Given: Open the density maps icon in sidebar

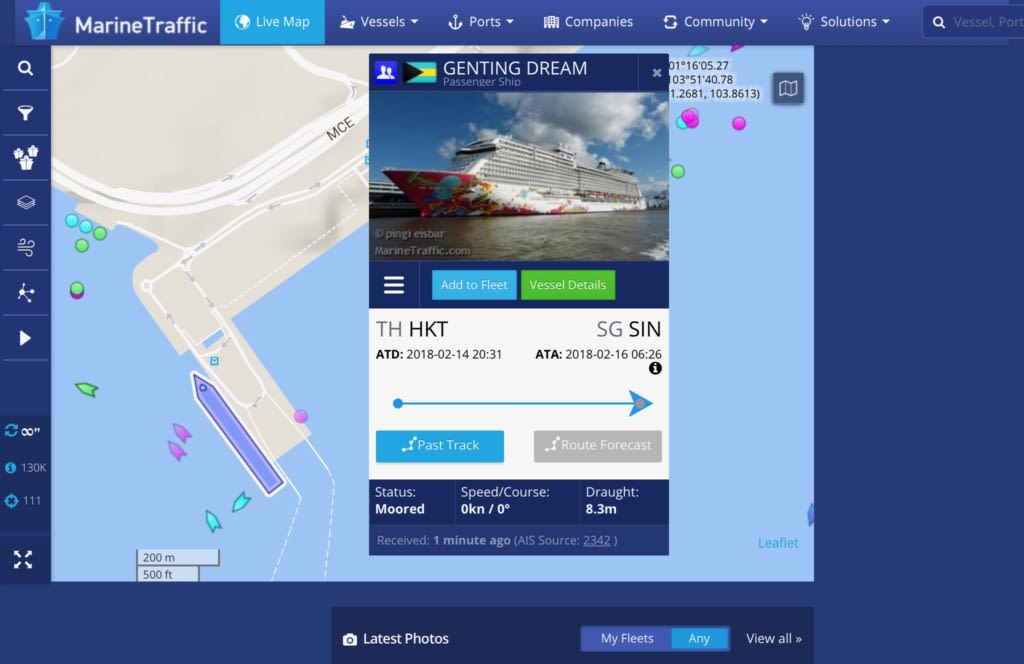Looking at the screenshot, I should [x=25, y=292].
